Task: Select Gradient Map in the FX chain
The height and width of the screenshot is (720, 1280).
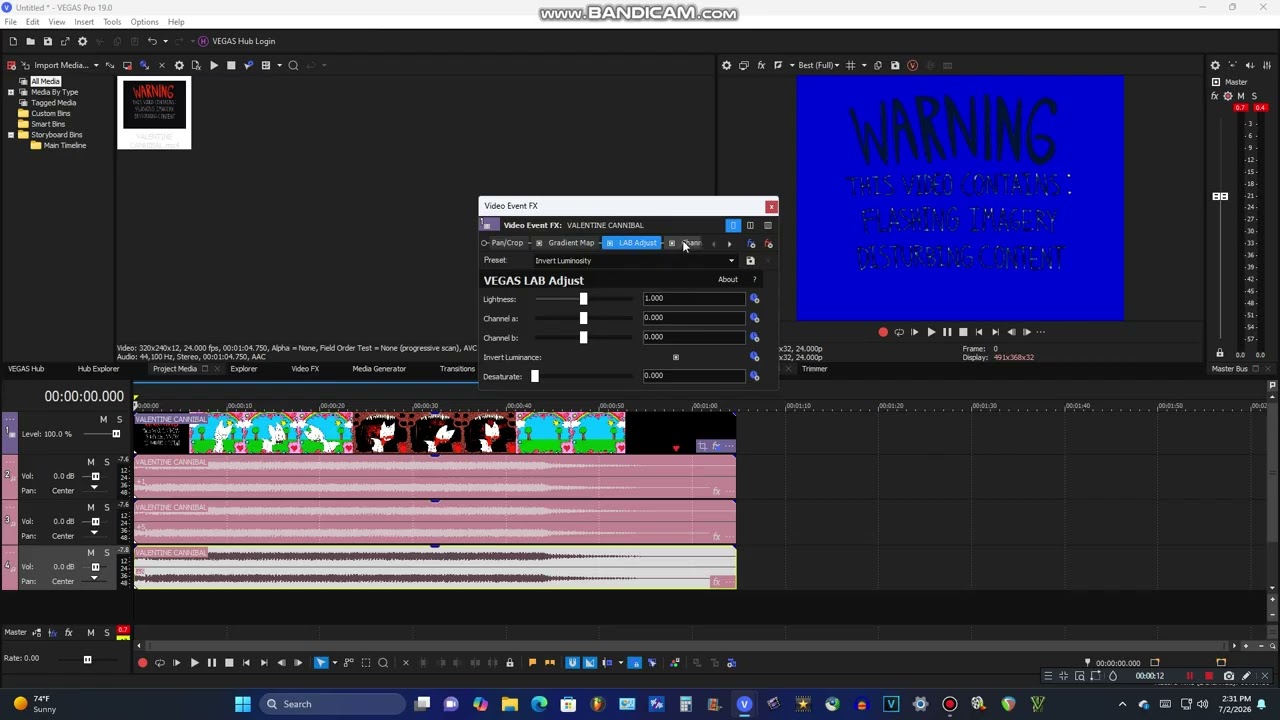Action: coord(571,243)
